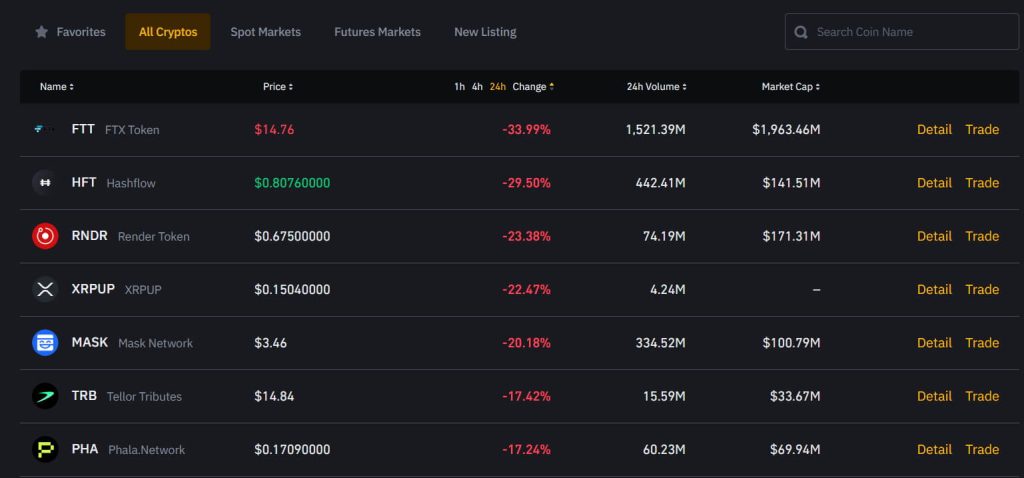Image resolution: width=1024 pixels, height=478 pixels.
Task: Click the 1,521.39M volume value
Action: click(656, 129)
